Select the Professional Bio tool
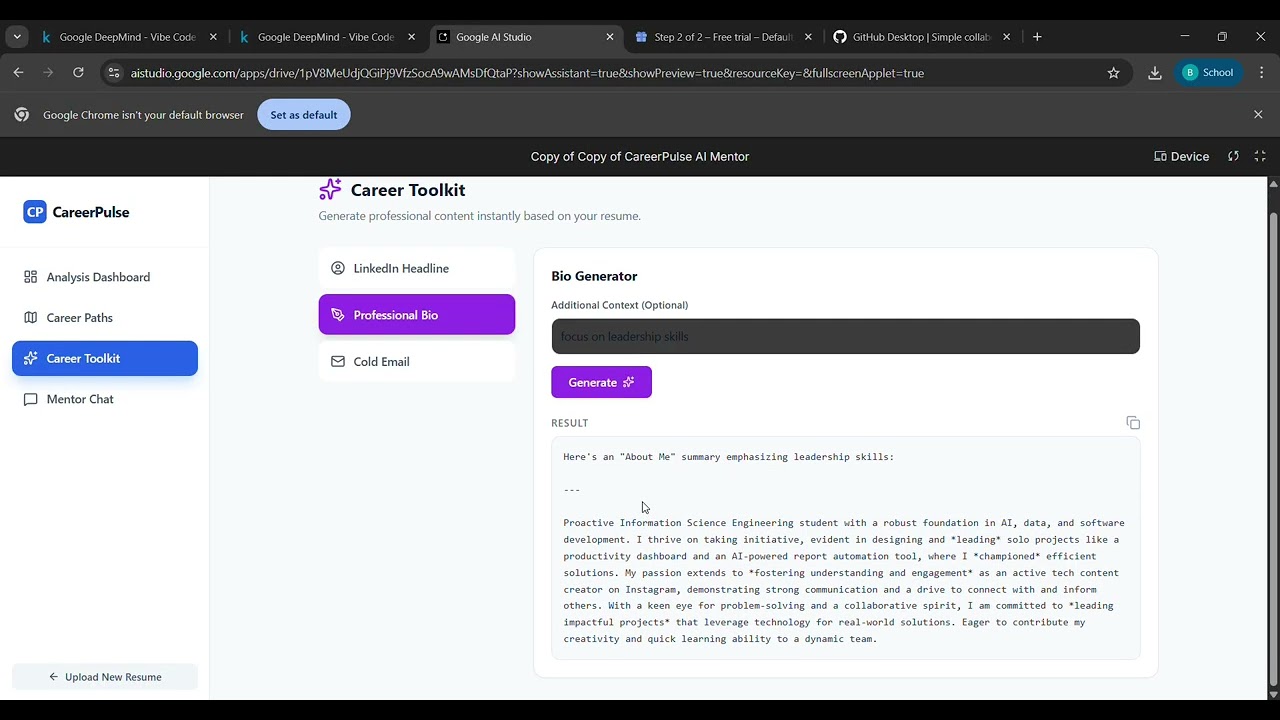This screenshot has height=720, width=1280. tap(417, 315)
